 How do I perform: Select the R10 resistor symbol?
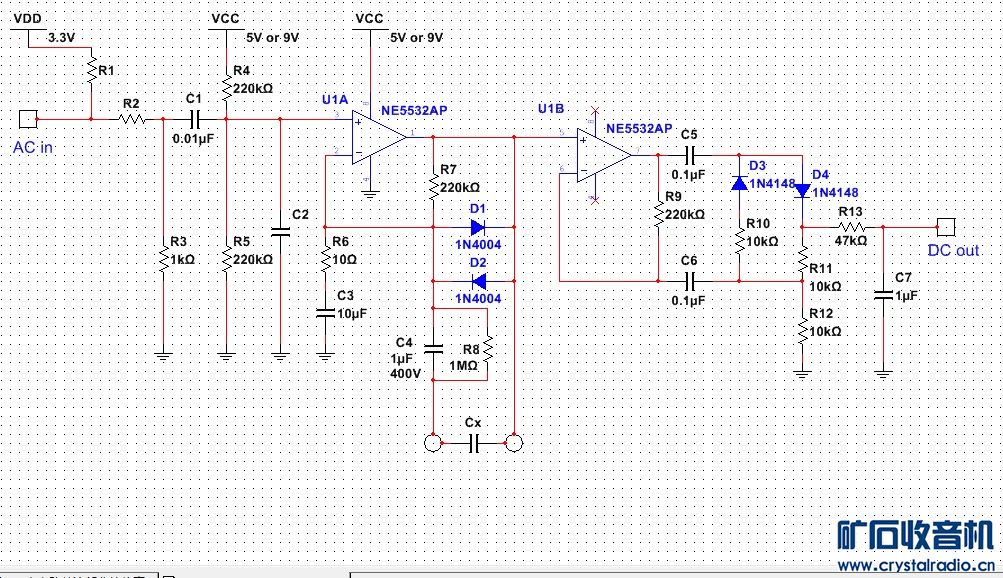739,241
